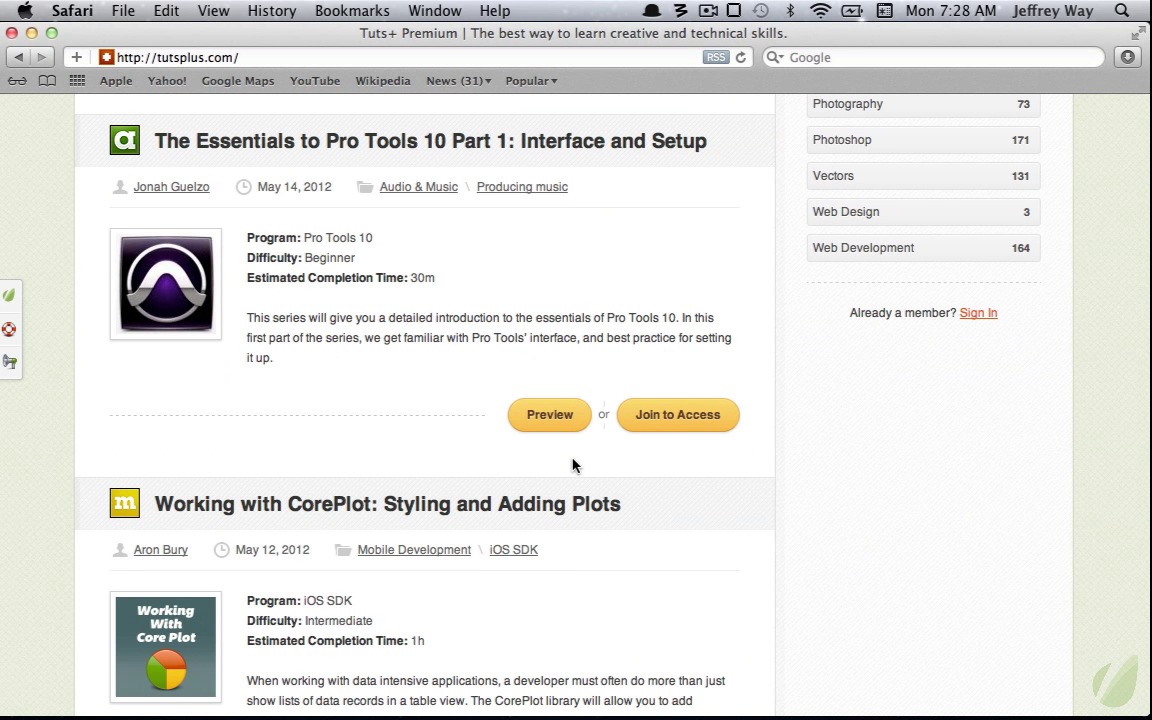Click the Wi-Fi status icon
Viewport: 1152px width, 720px height.
(x=820, y=10)
